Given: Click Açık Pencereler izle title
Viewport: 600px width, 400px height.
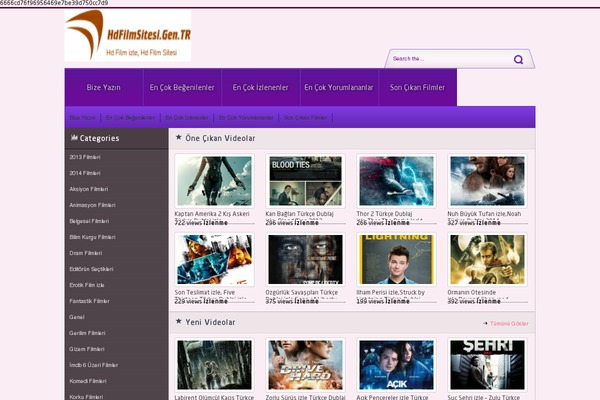Looking at the screenshot, I should click(393, 397).
